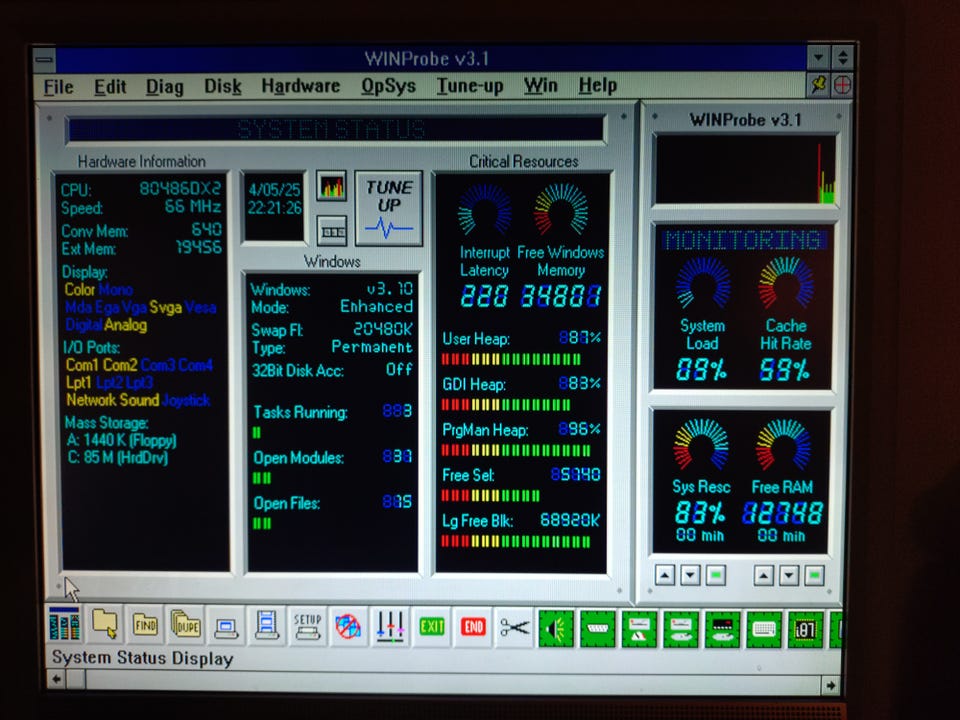Viewport: 960px width, 720px height.
Task: Open the green speaker sound test icon
Action: [556, 628]
